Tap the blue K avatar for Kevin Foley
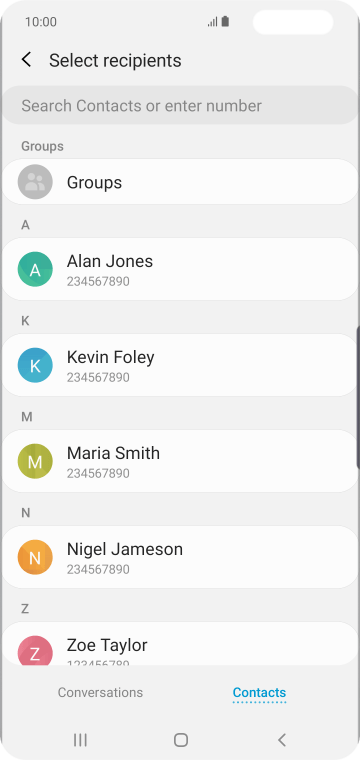 coord(35,365)
